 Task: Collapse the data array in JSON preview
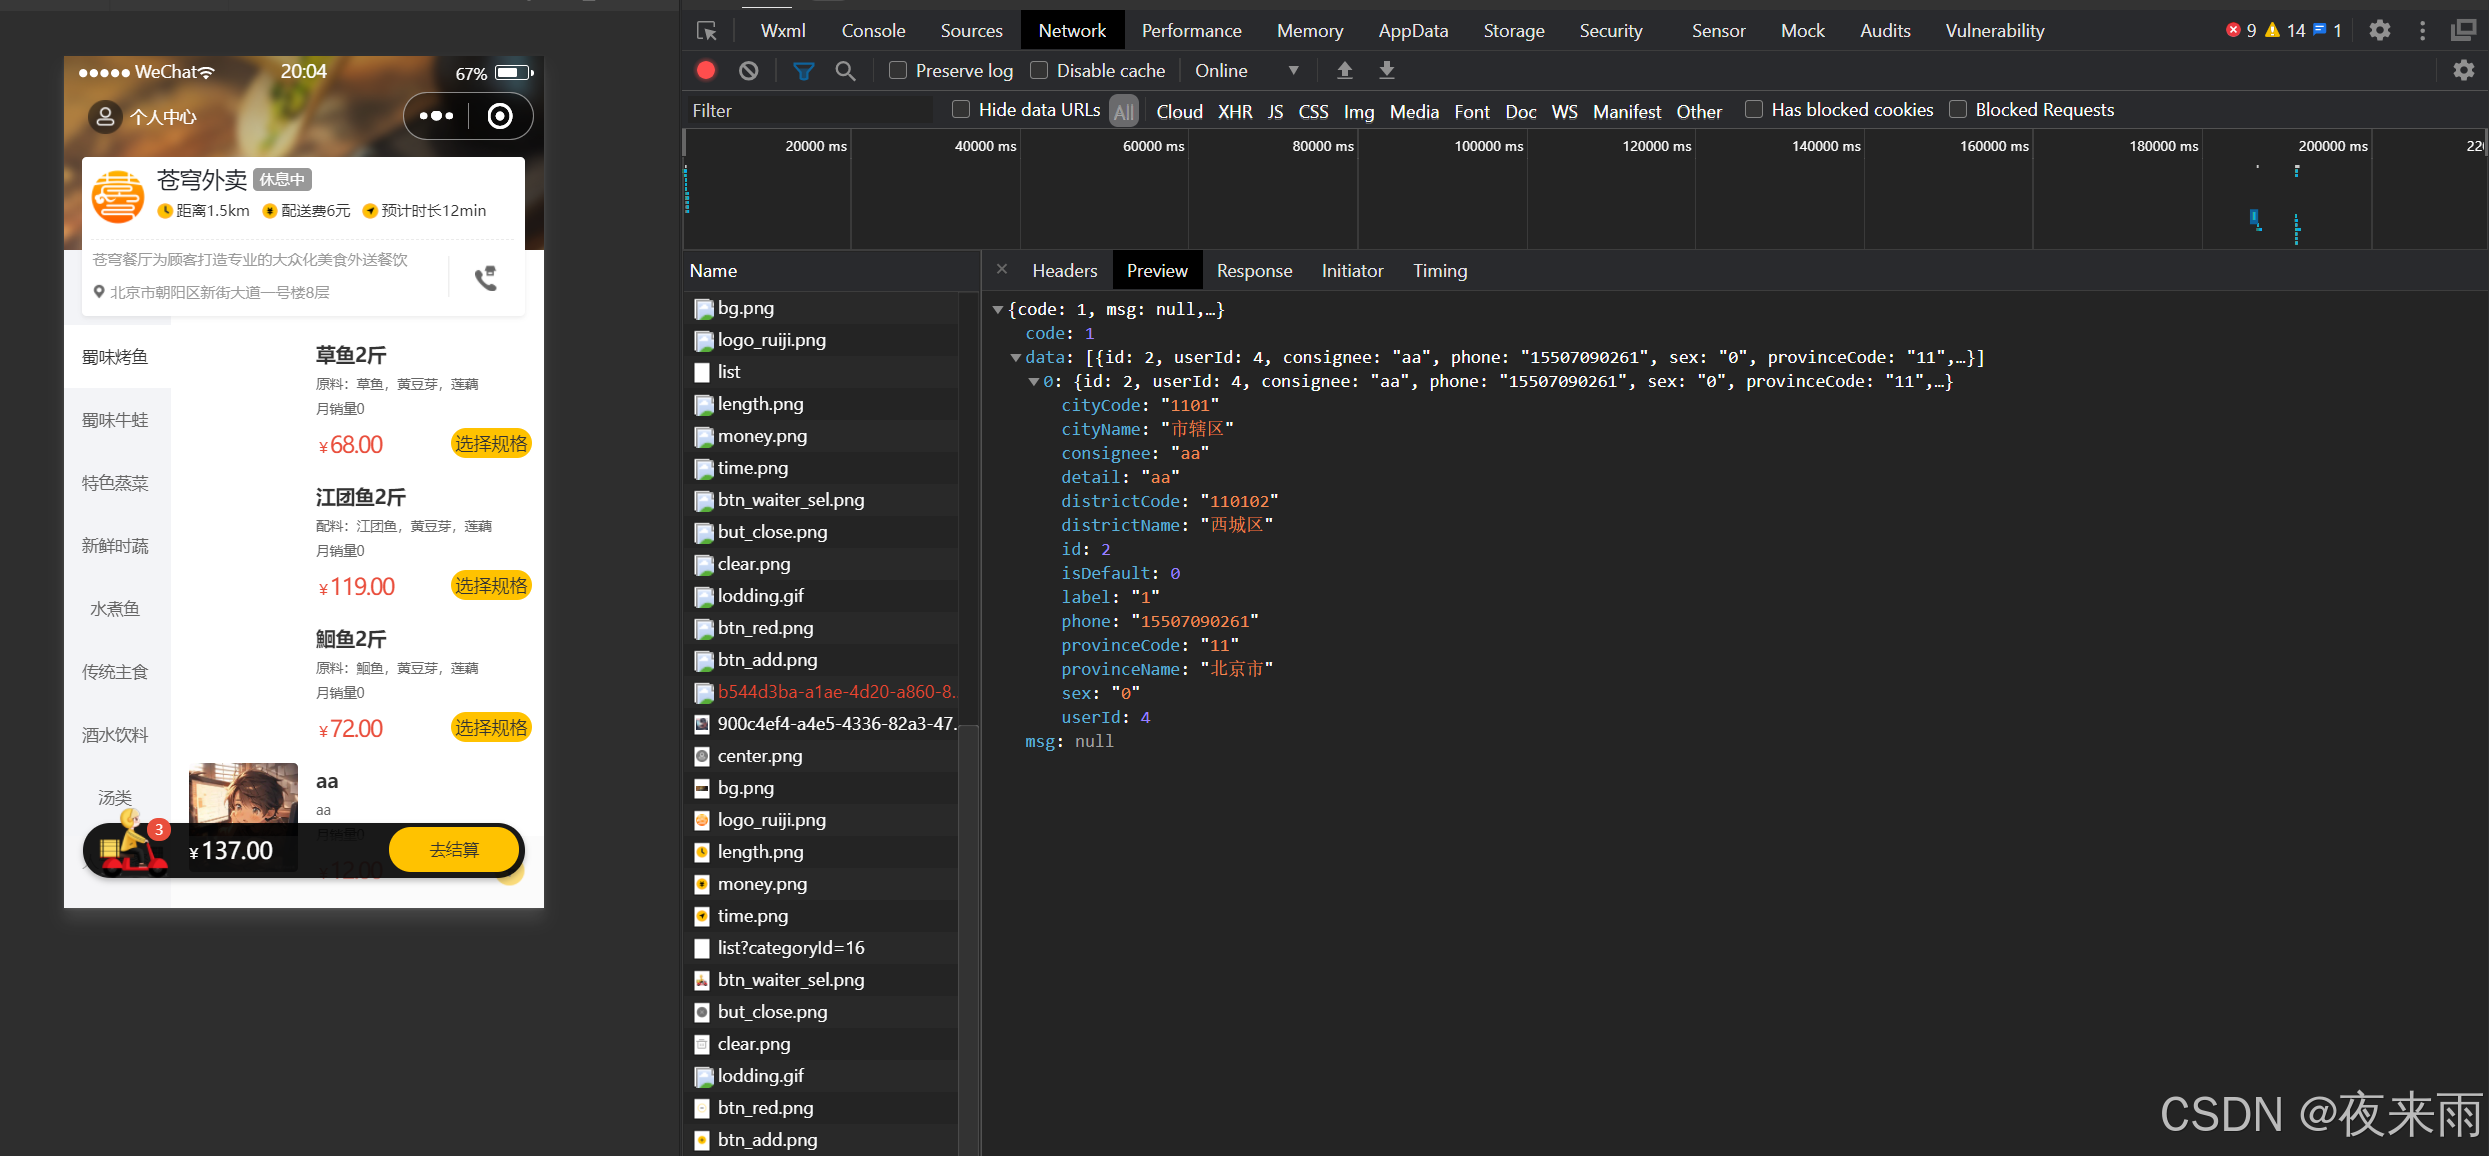1016,357
